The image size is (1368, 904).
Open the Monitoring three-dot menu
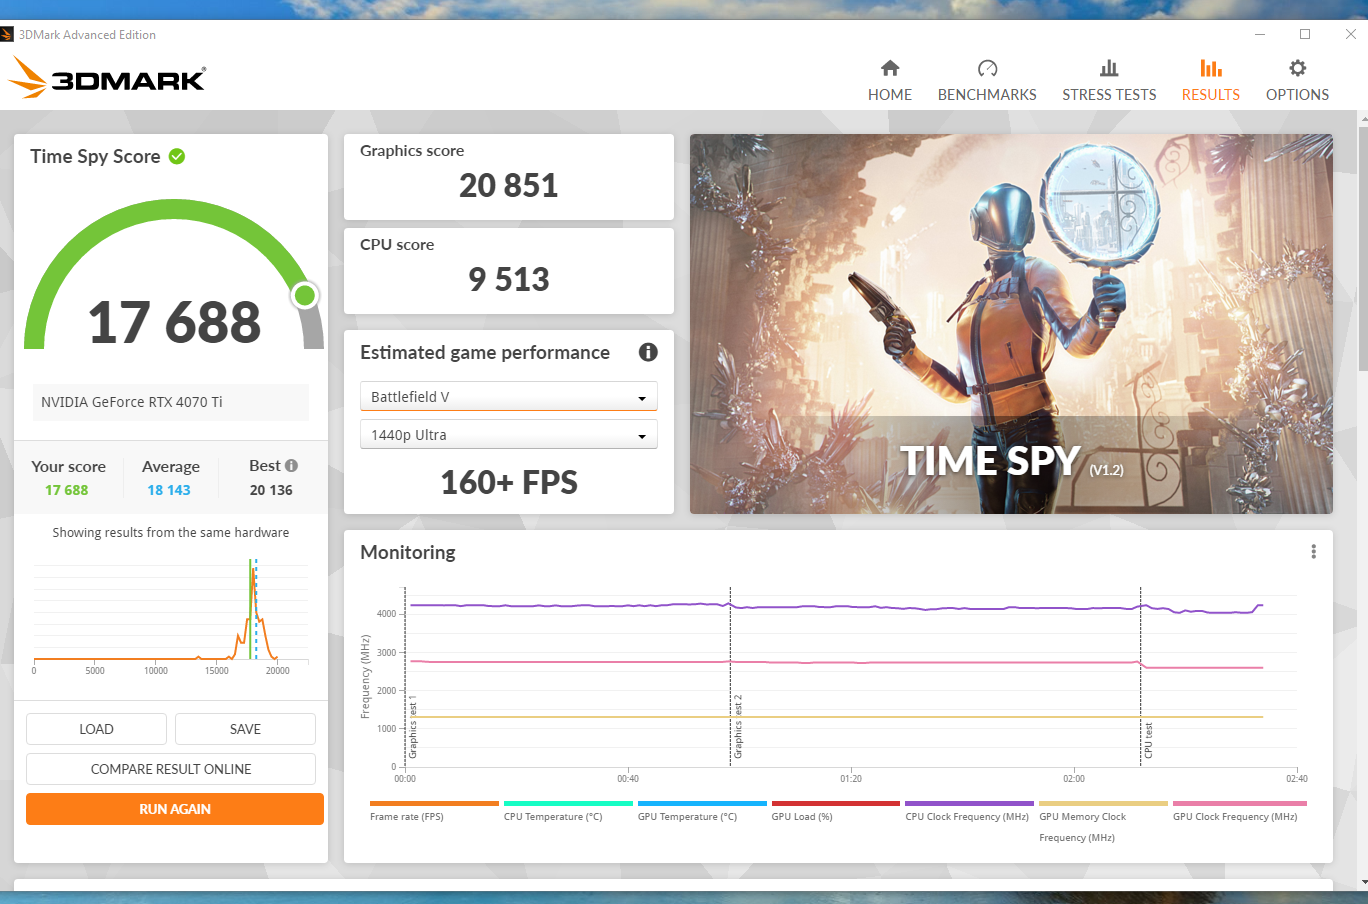1313,552
